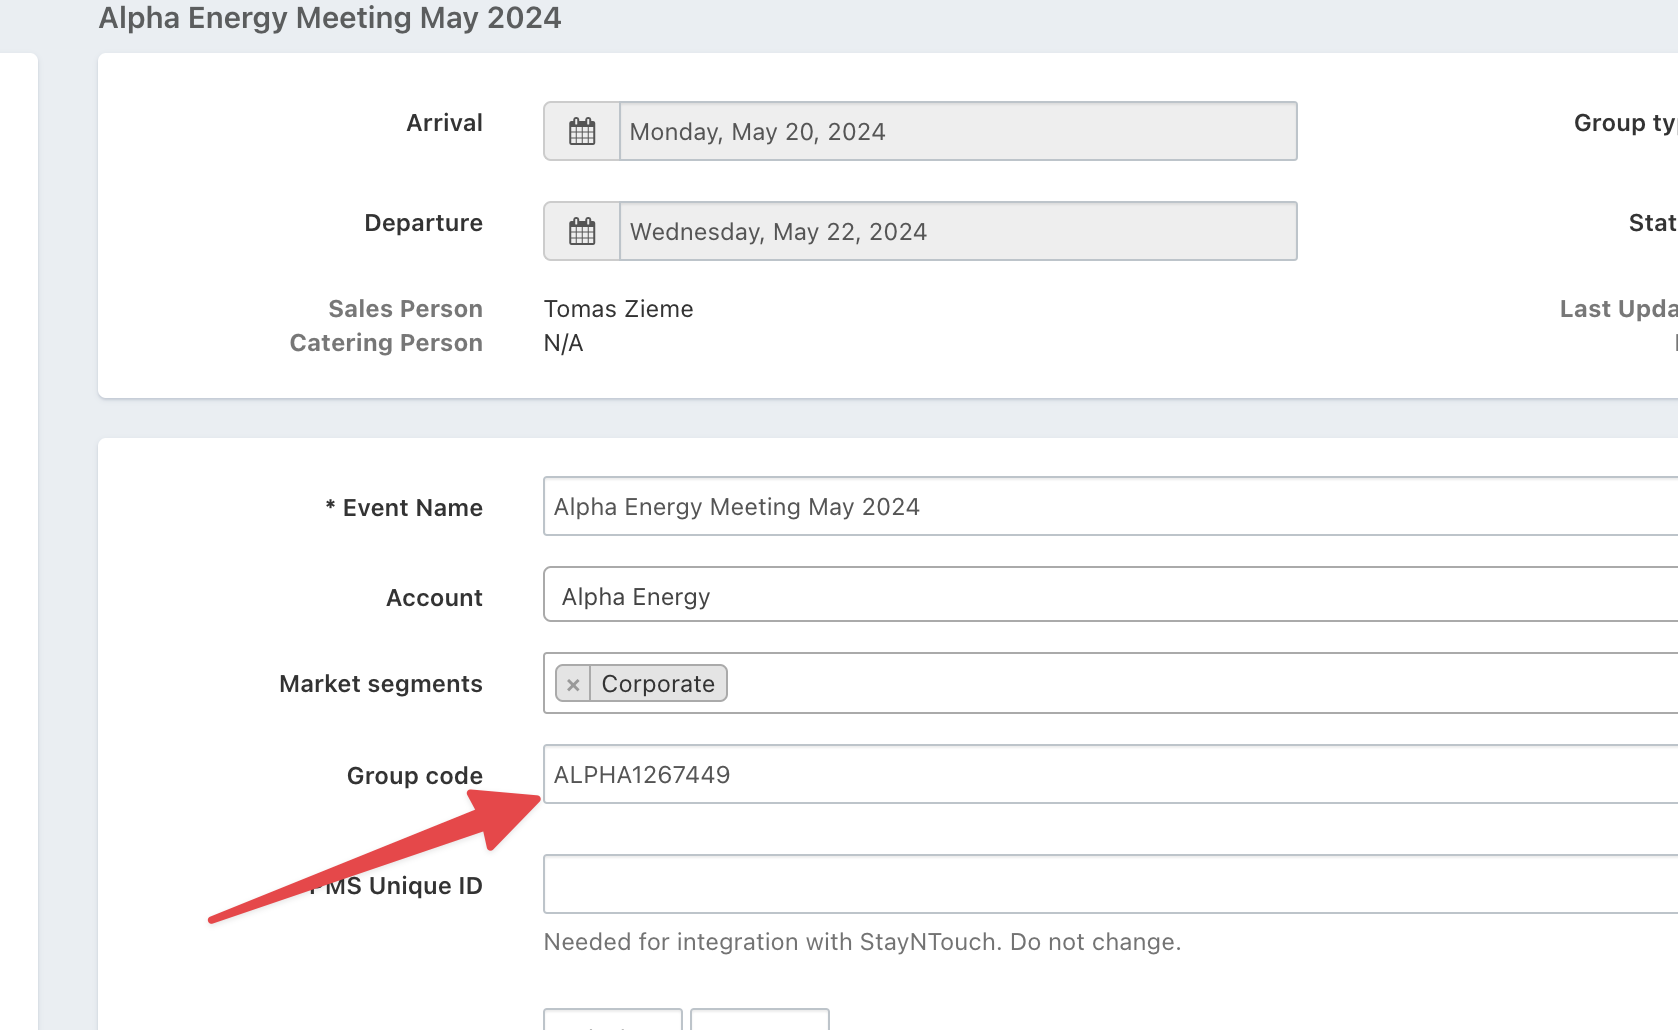Click the Alpha Energy Meeting page heading

click(x=330, y=18)
